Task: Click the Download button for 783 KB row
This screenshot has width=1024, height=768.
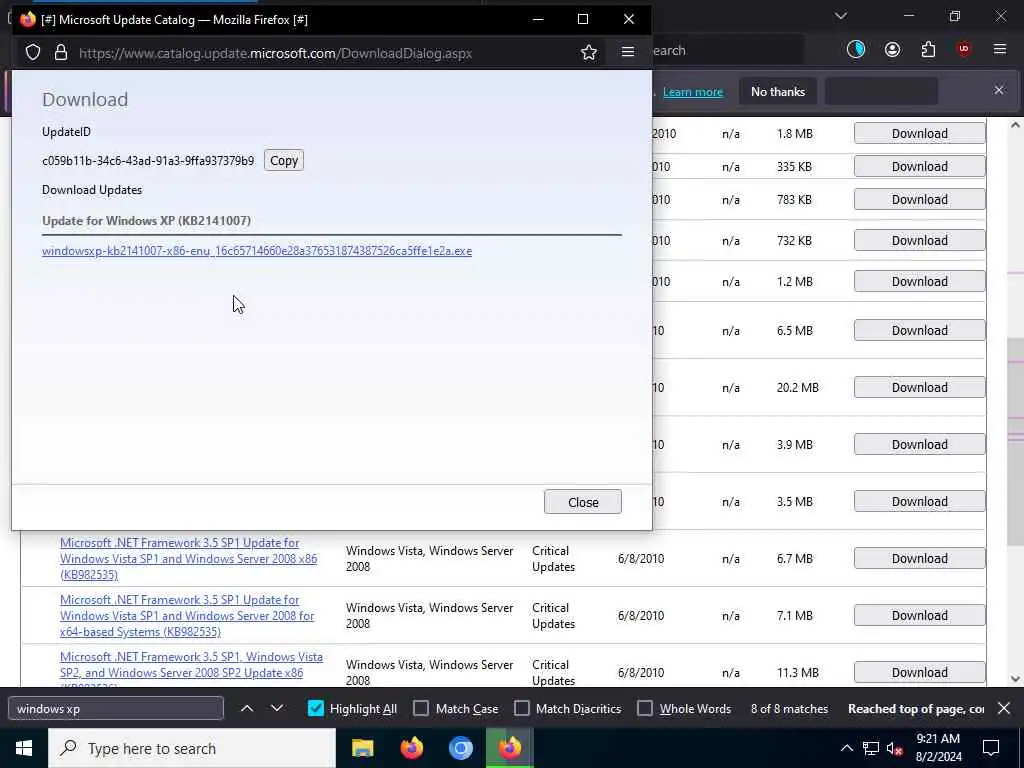Action: tap(920, 199)
